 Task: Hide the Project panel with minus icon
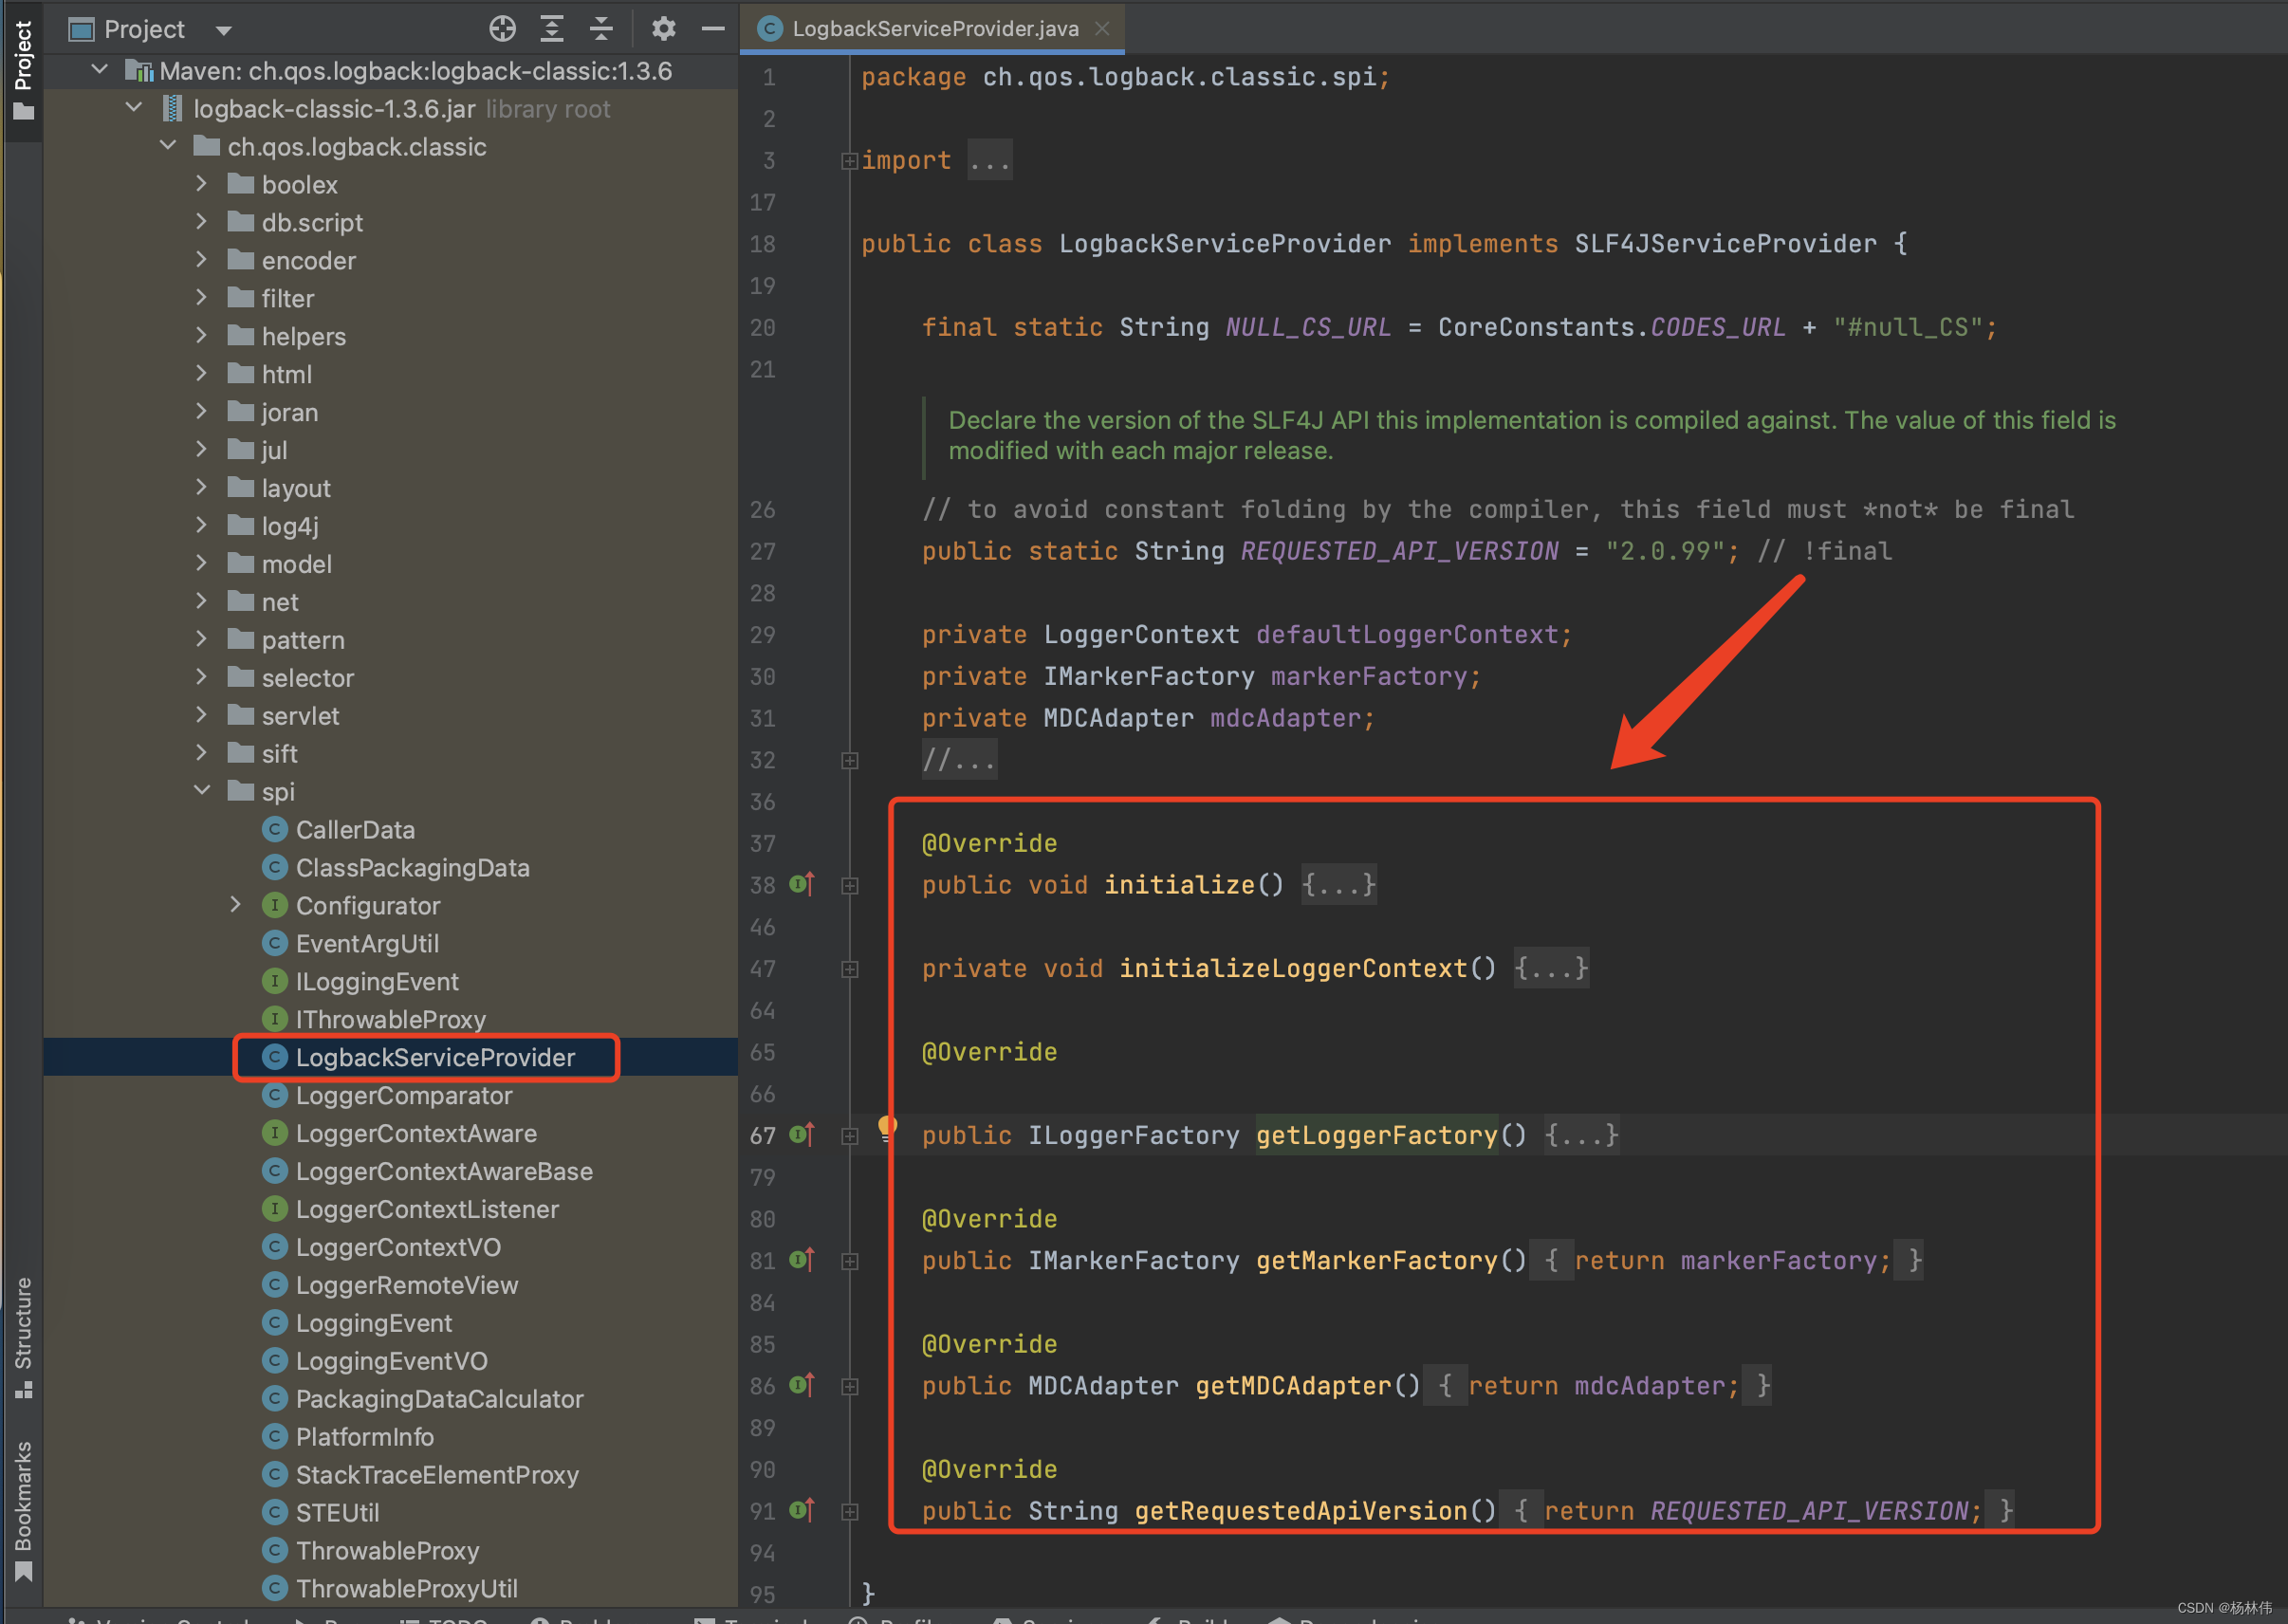point(713,29)
